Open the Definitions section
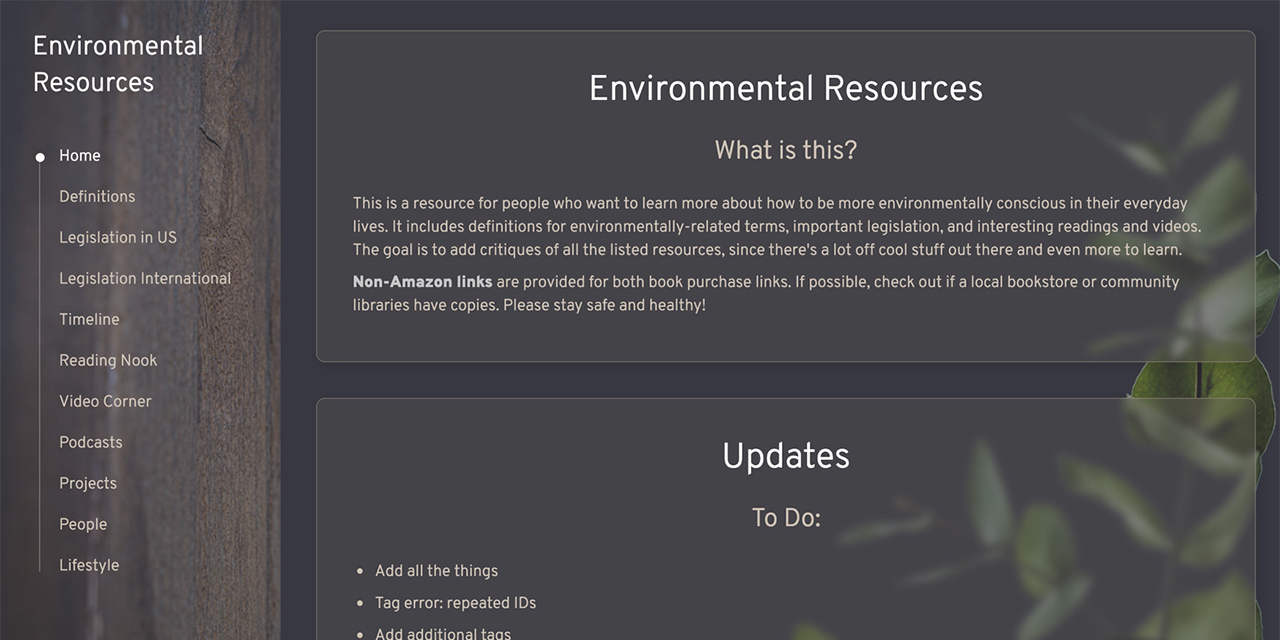The image size is (1280, 640). point(97,197)
